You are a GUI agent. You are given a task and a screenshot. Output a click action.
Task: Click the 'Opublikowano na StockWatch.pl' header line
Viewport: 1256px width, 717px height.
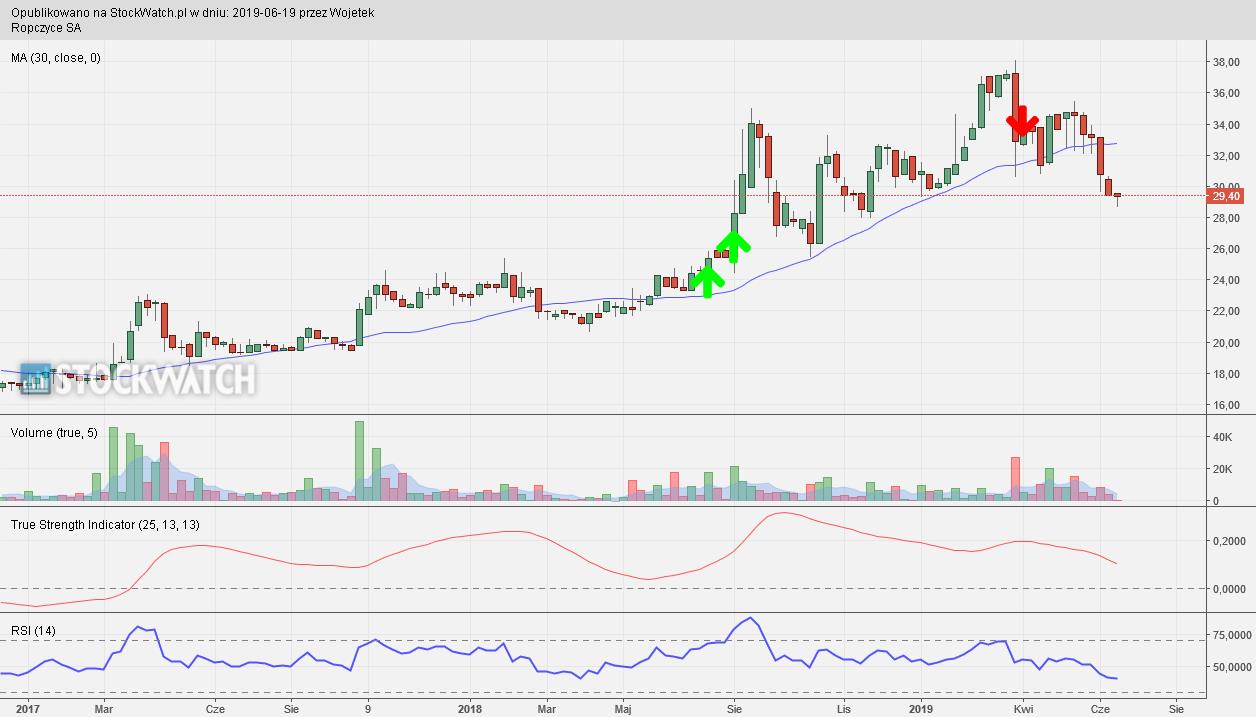click(x=193, y=13)
